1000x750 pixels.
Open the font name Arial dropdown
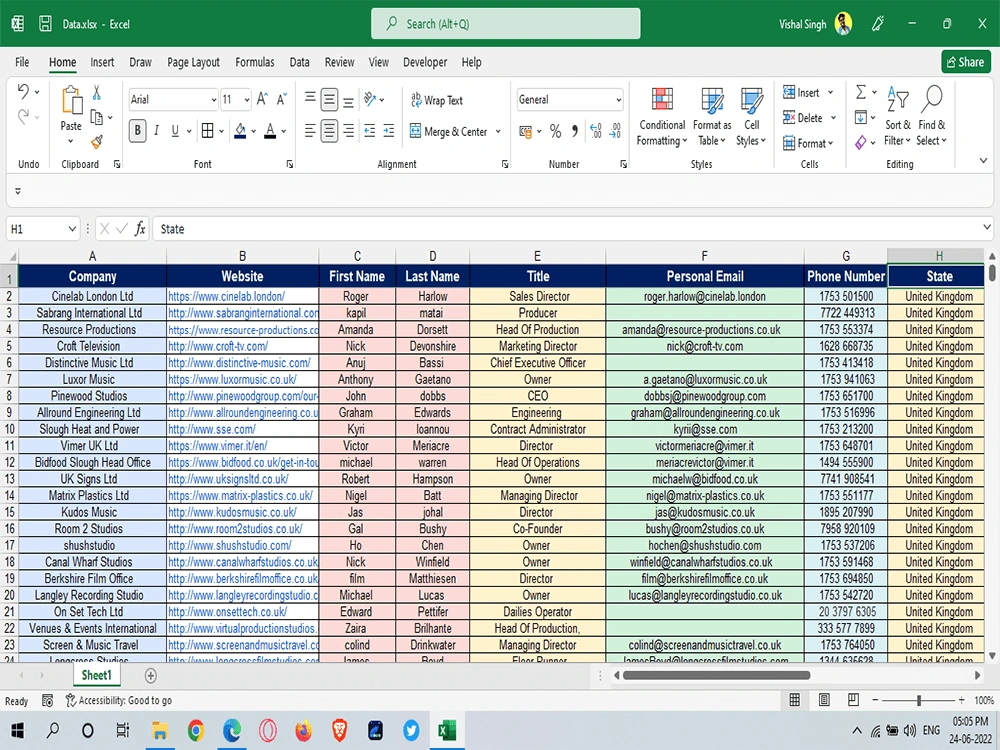(213, 99)
